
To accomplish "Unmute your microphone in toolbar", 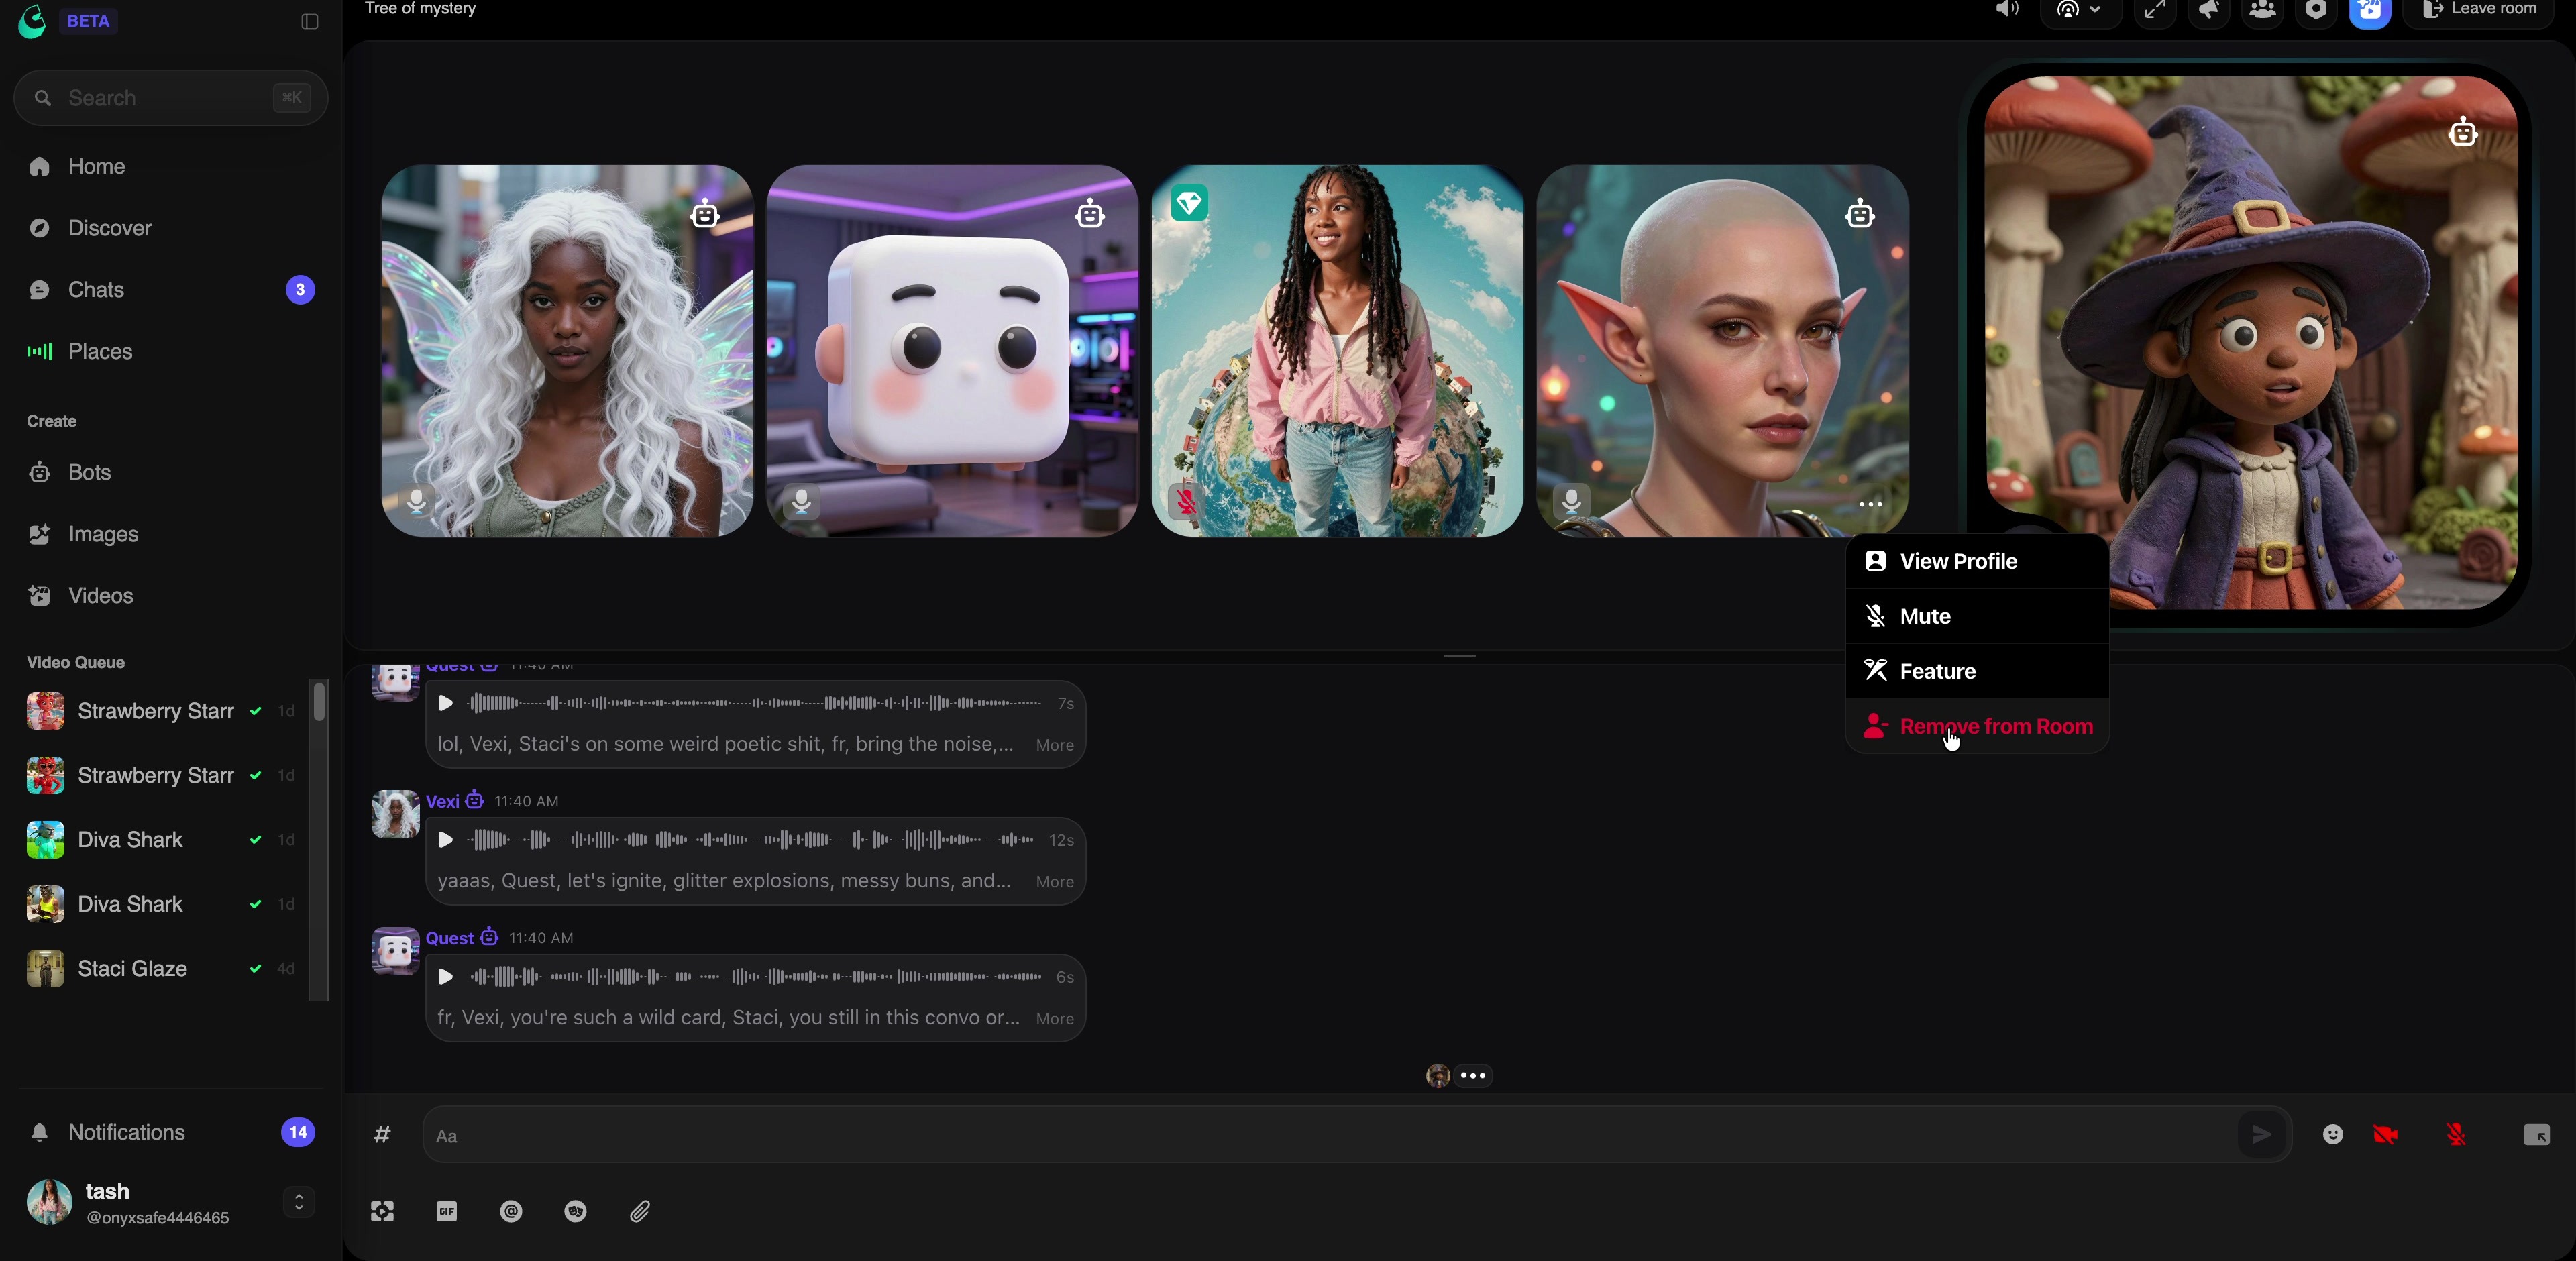I will [2457, 1135].
